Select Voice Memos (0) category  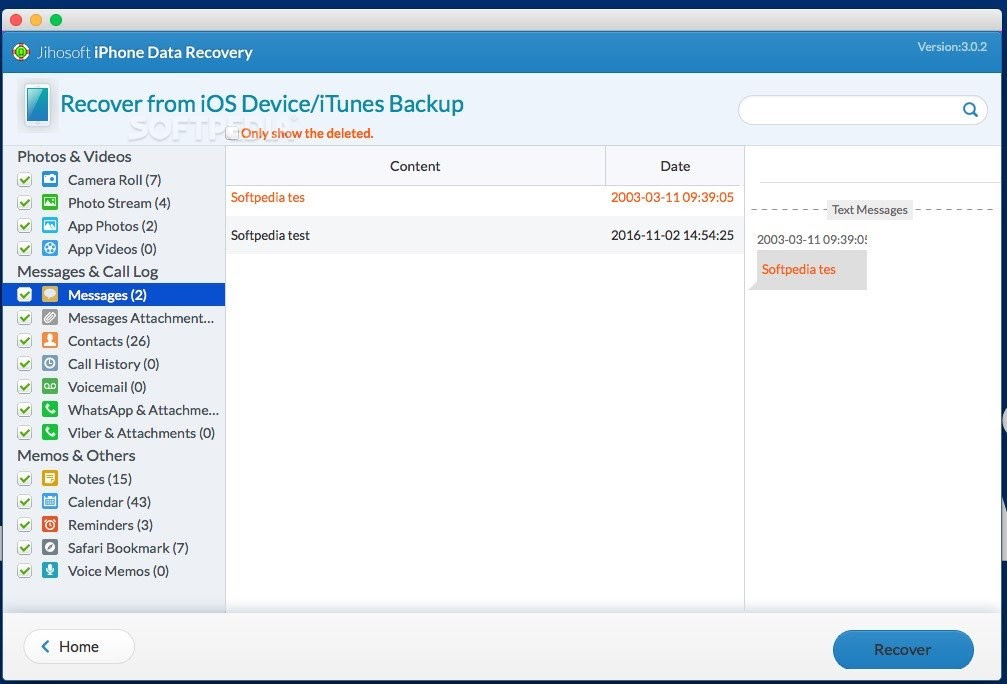coord(118,571)
